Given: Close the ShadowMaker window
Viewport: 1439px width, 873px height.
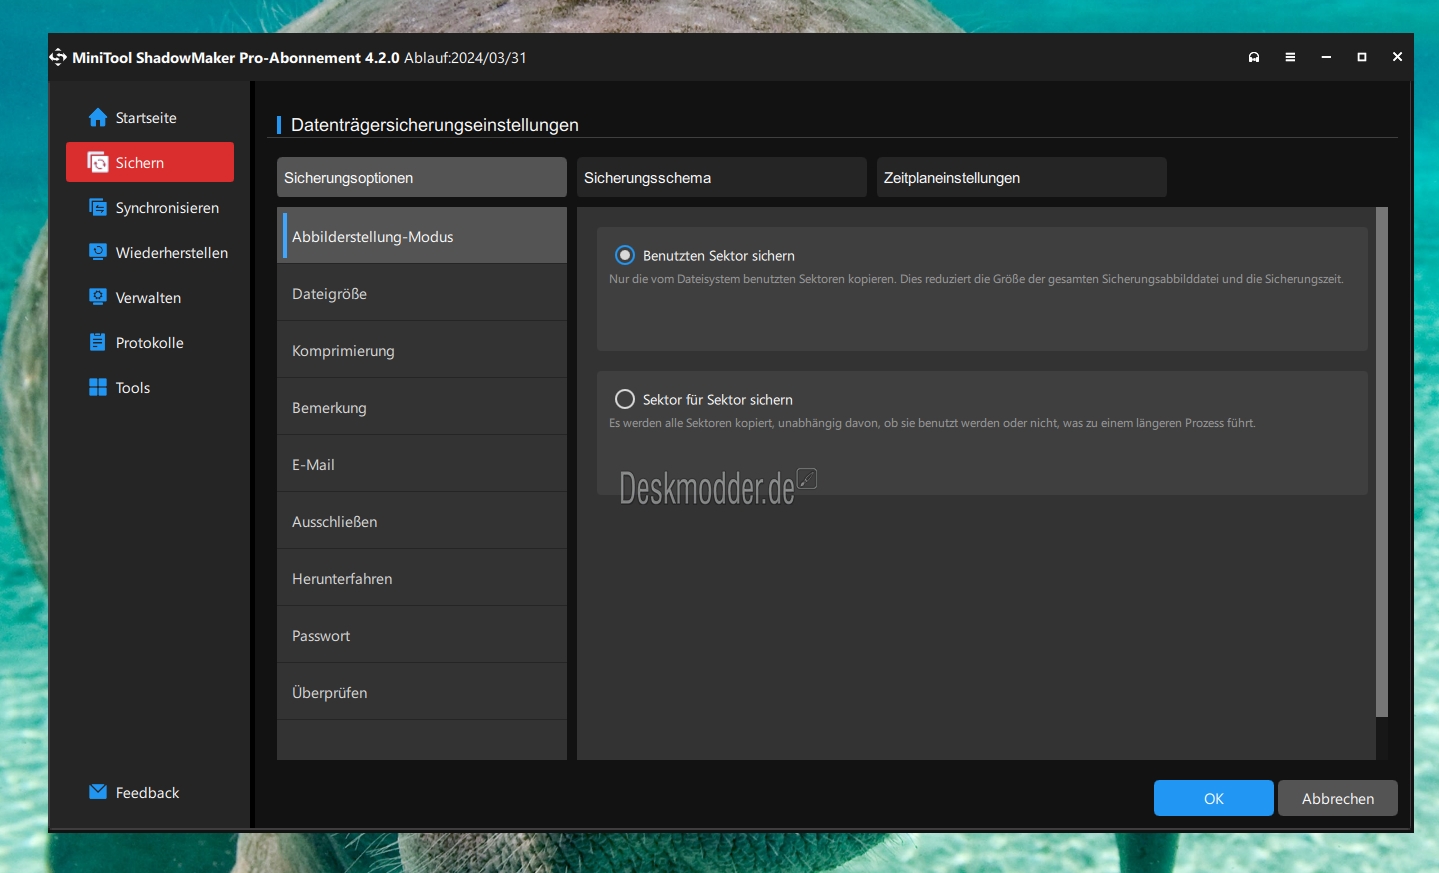Looking at the screenshot, I should (x=1397, y=58).
